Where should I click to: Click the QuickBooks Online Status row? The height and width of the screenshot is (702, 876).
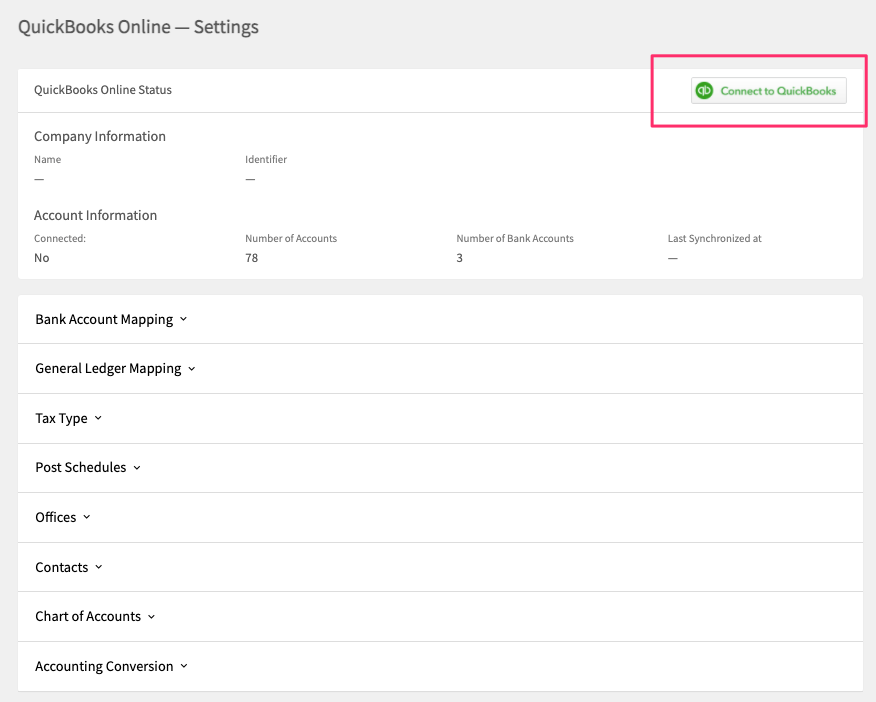(103, 89)
